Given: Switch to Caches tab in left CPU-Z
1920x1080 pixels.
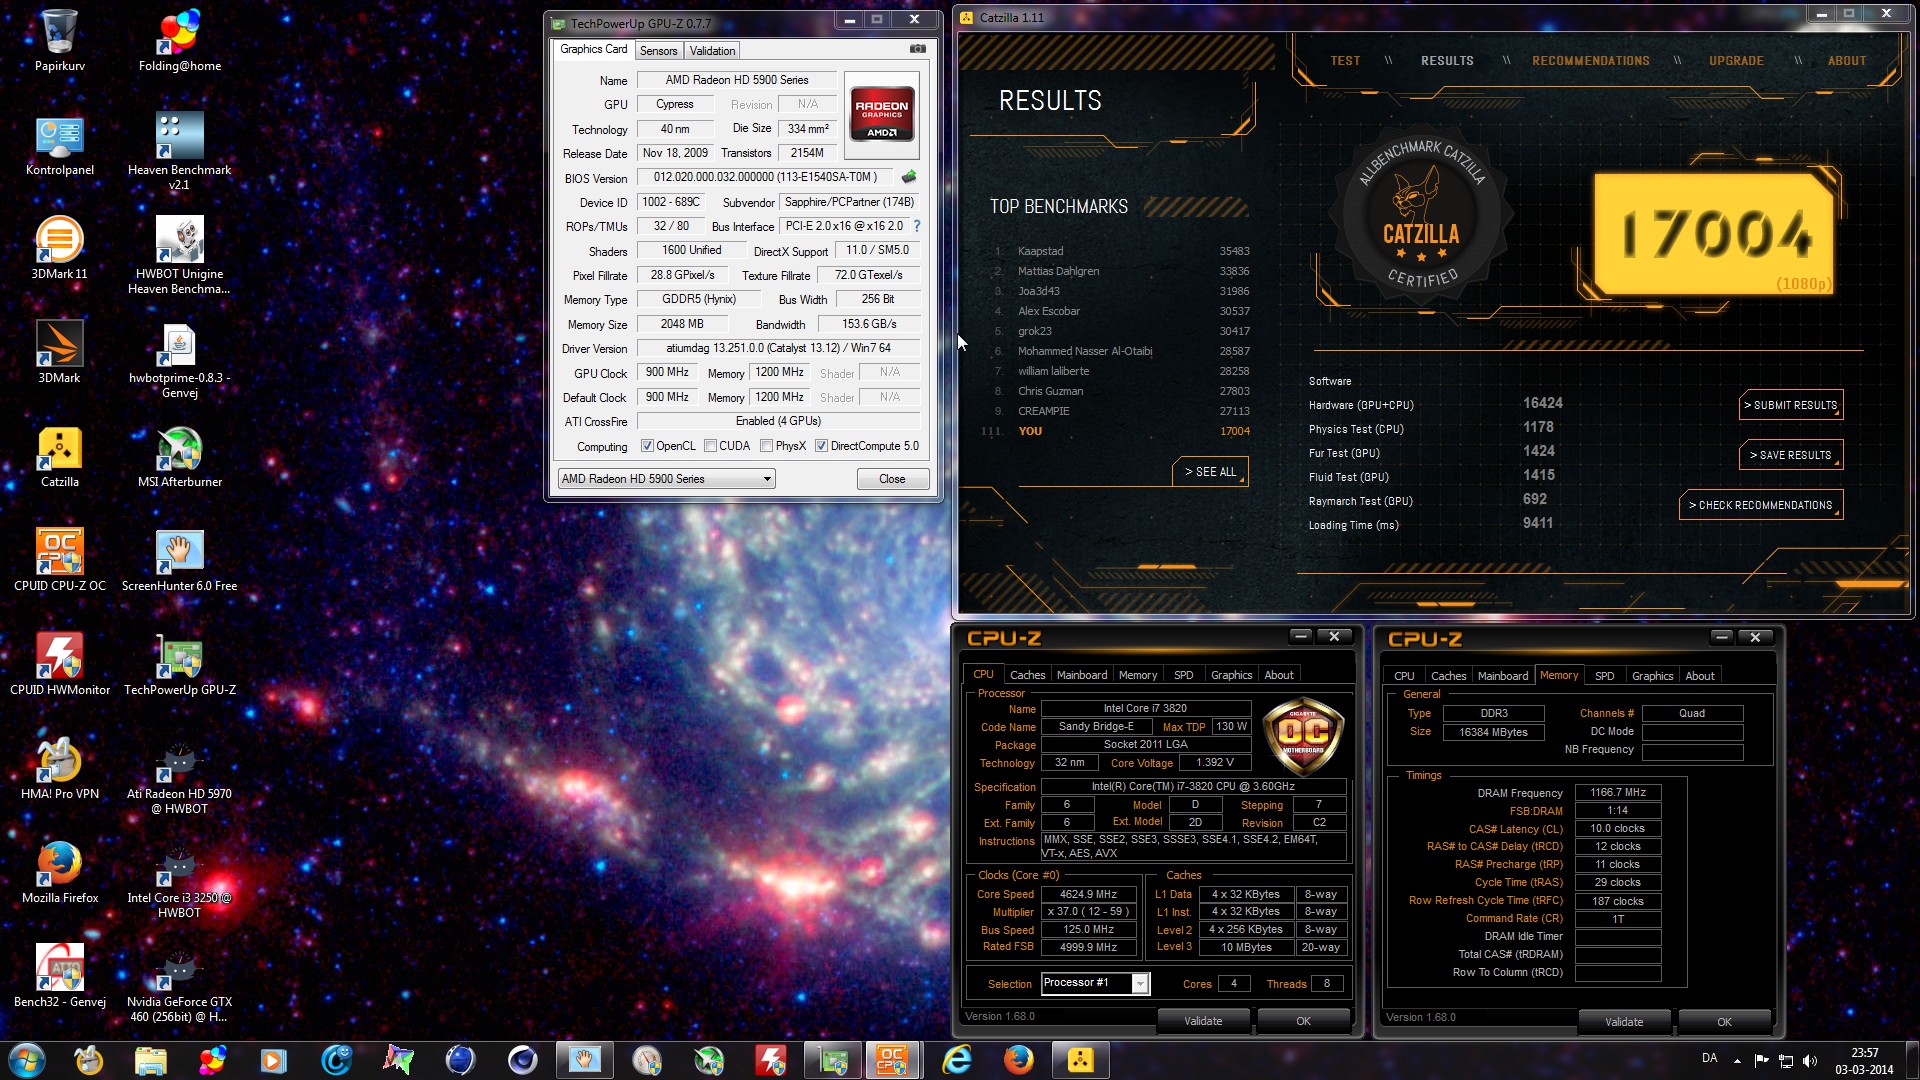Looking at the screenshot, I should pos(1027,675).
